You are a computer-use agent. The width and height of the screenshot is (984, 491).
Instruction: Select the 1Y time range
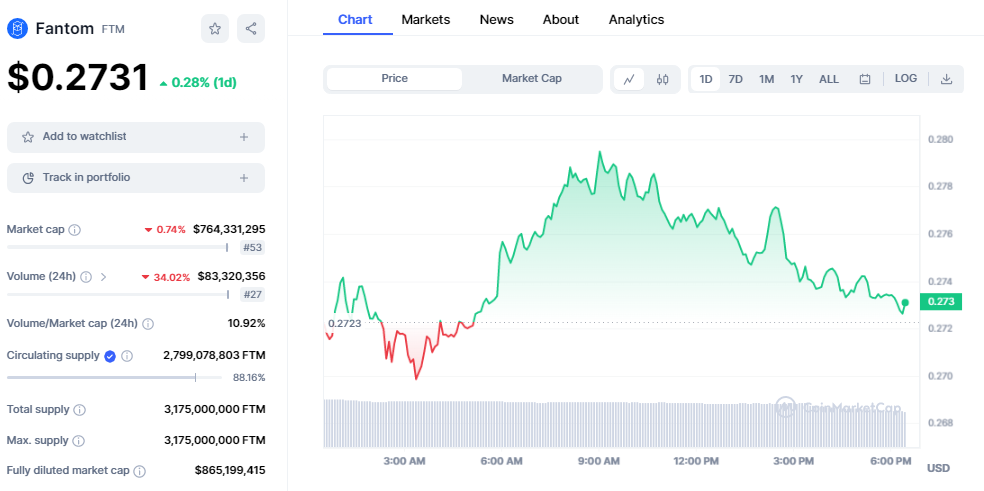(796, 79)
